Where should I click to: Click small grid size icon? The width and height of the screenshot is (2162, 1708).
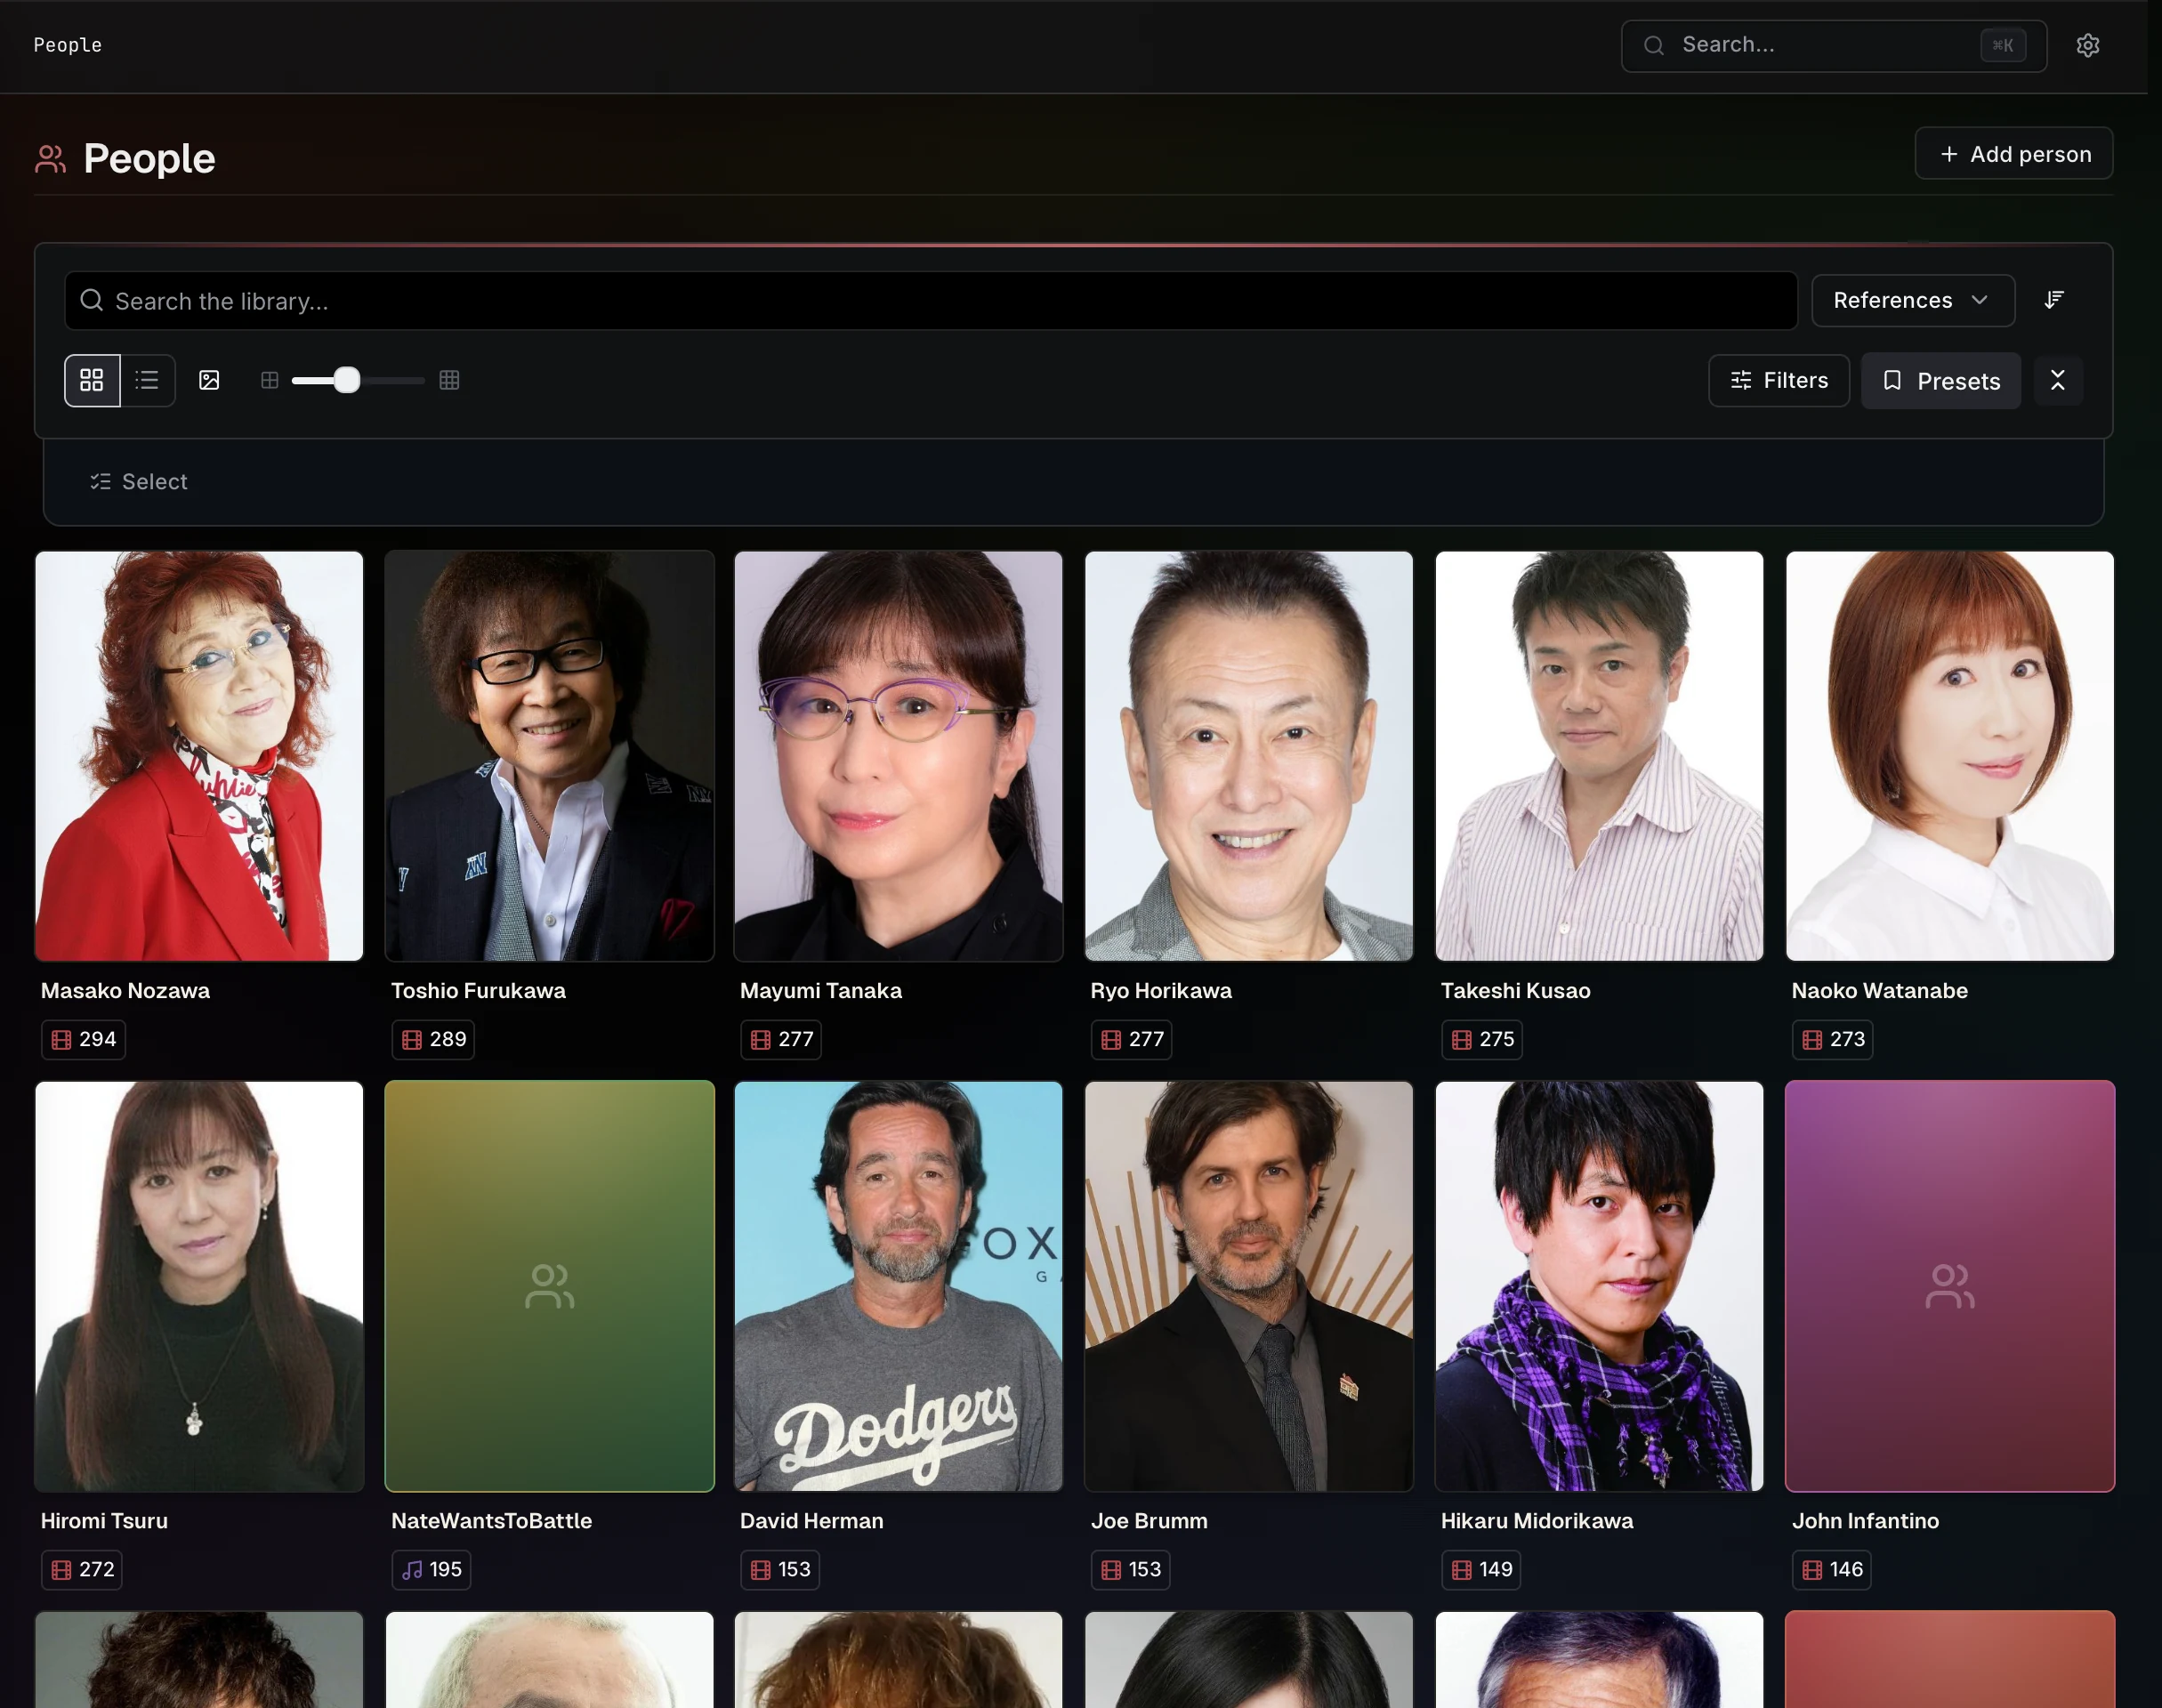tap(269, 380)
